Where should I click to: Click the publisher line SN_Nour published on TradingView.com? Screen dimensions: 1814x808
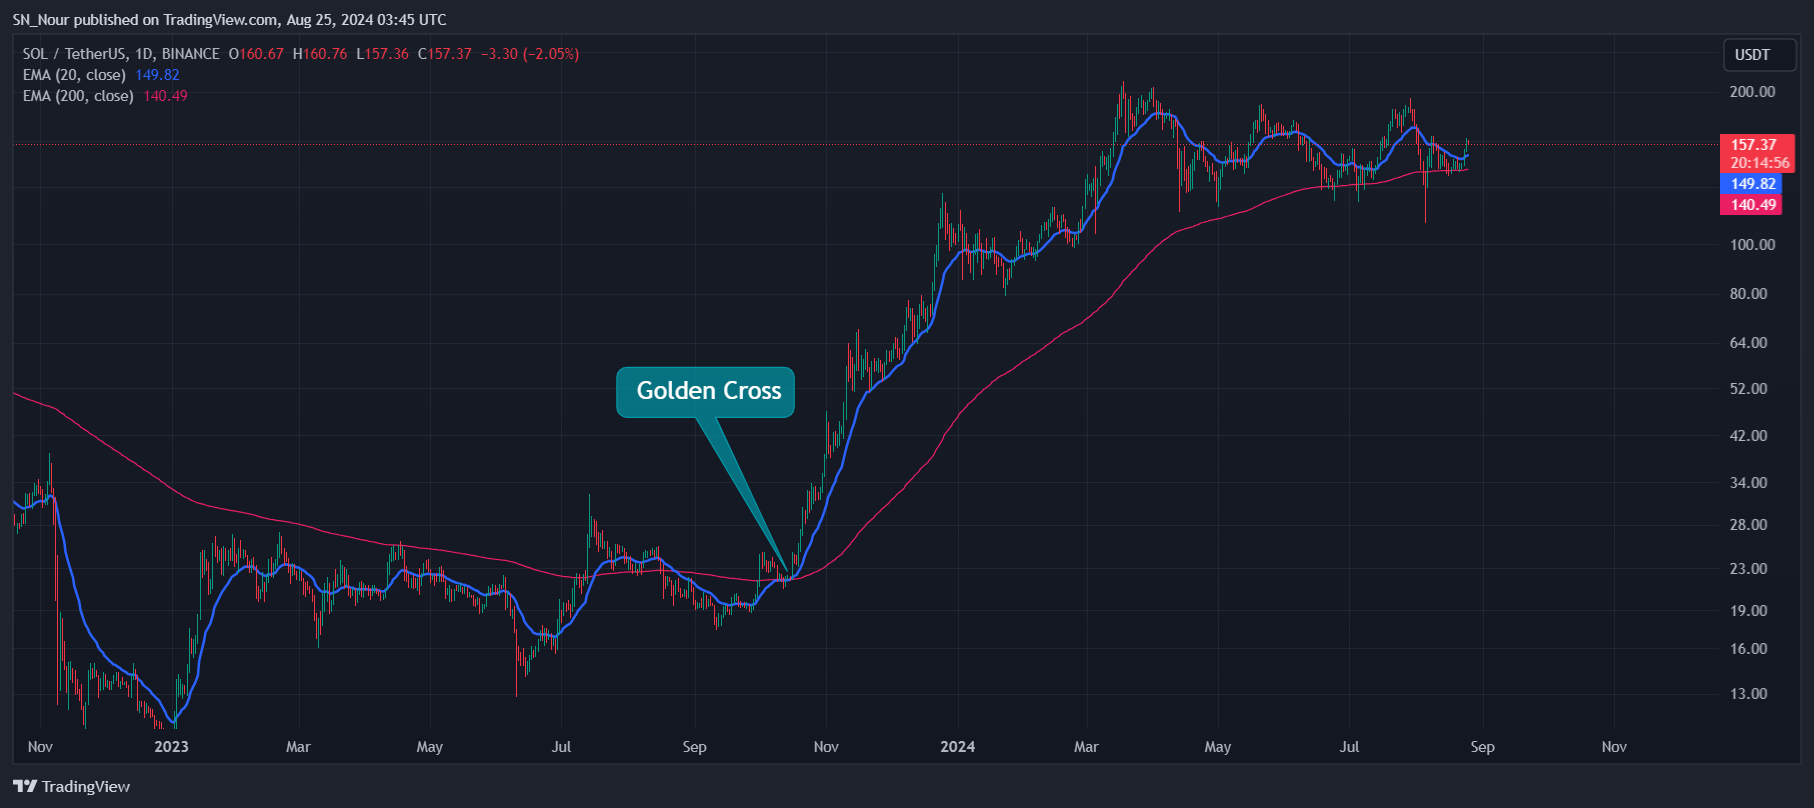tap(229, 20)
